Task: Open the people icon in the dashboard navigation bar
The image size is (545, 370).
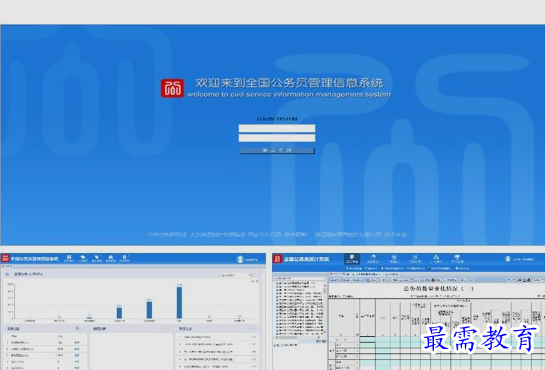Action: tap(111, 258)
